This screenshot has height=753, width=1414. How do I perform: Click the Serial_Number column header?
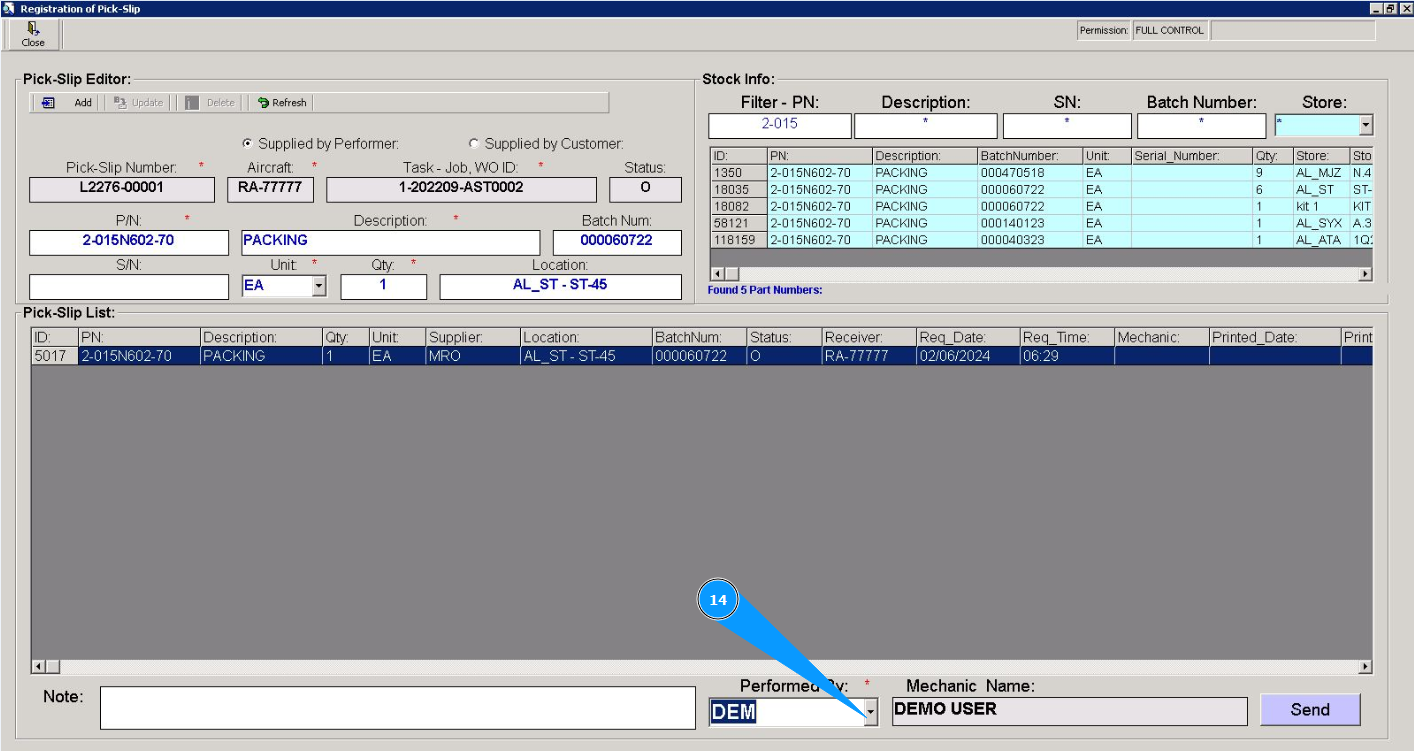point(1191,156)
